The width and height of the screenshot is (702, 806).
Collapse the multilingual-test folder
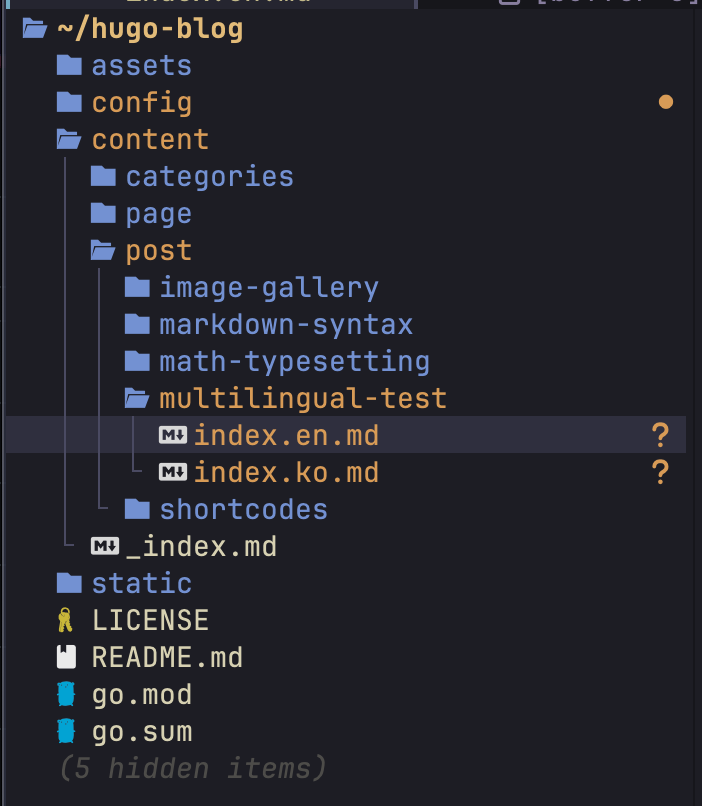click(x=303, y=398)
